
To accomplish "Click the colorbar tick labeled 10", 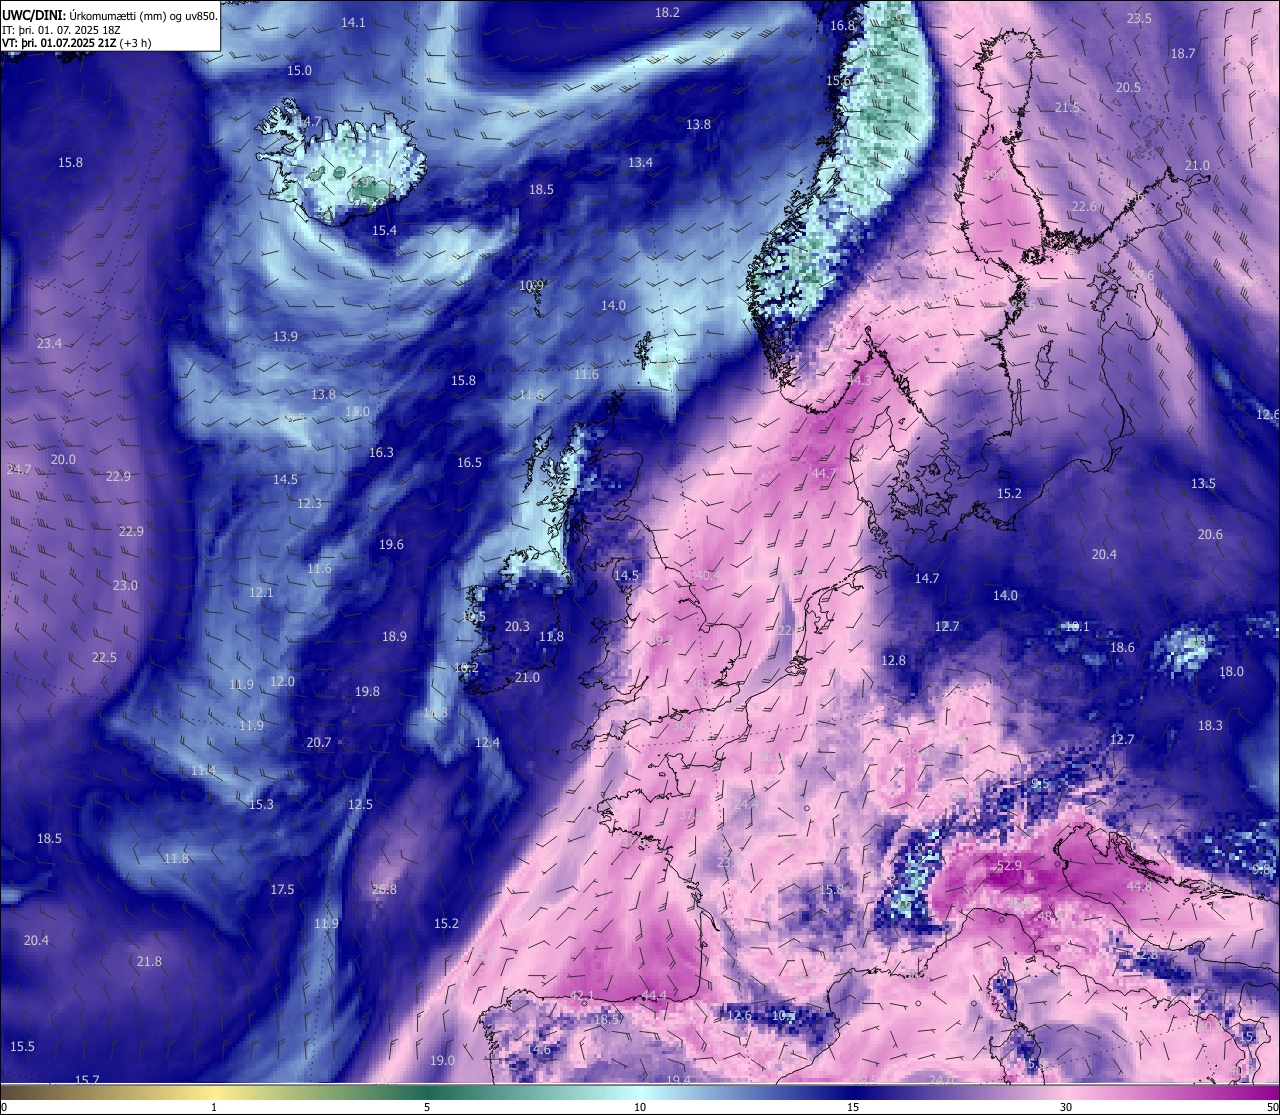I will pos(640,1106).
